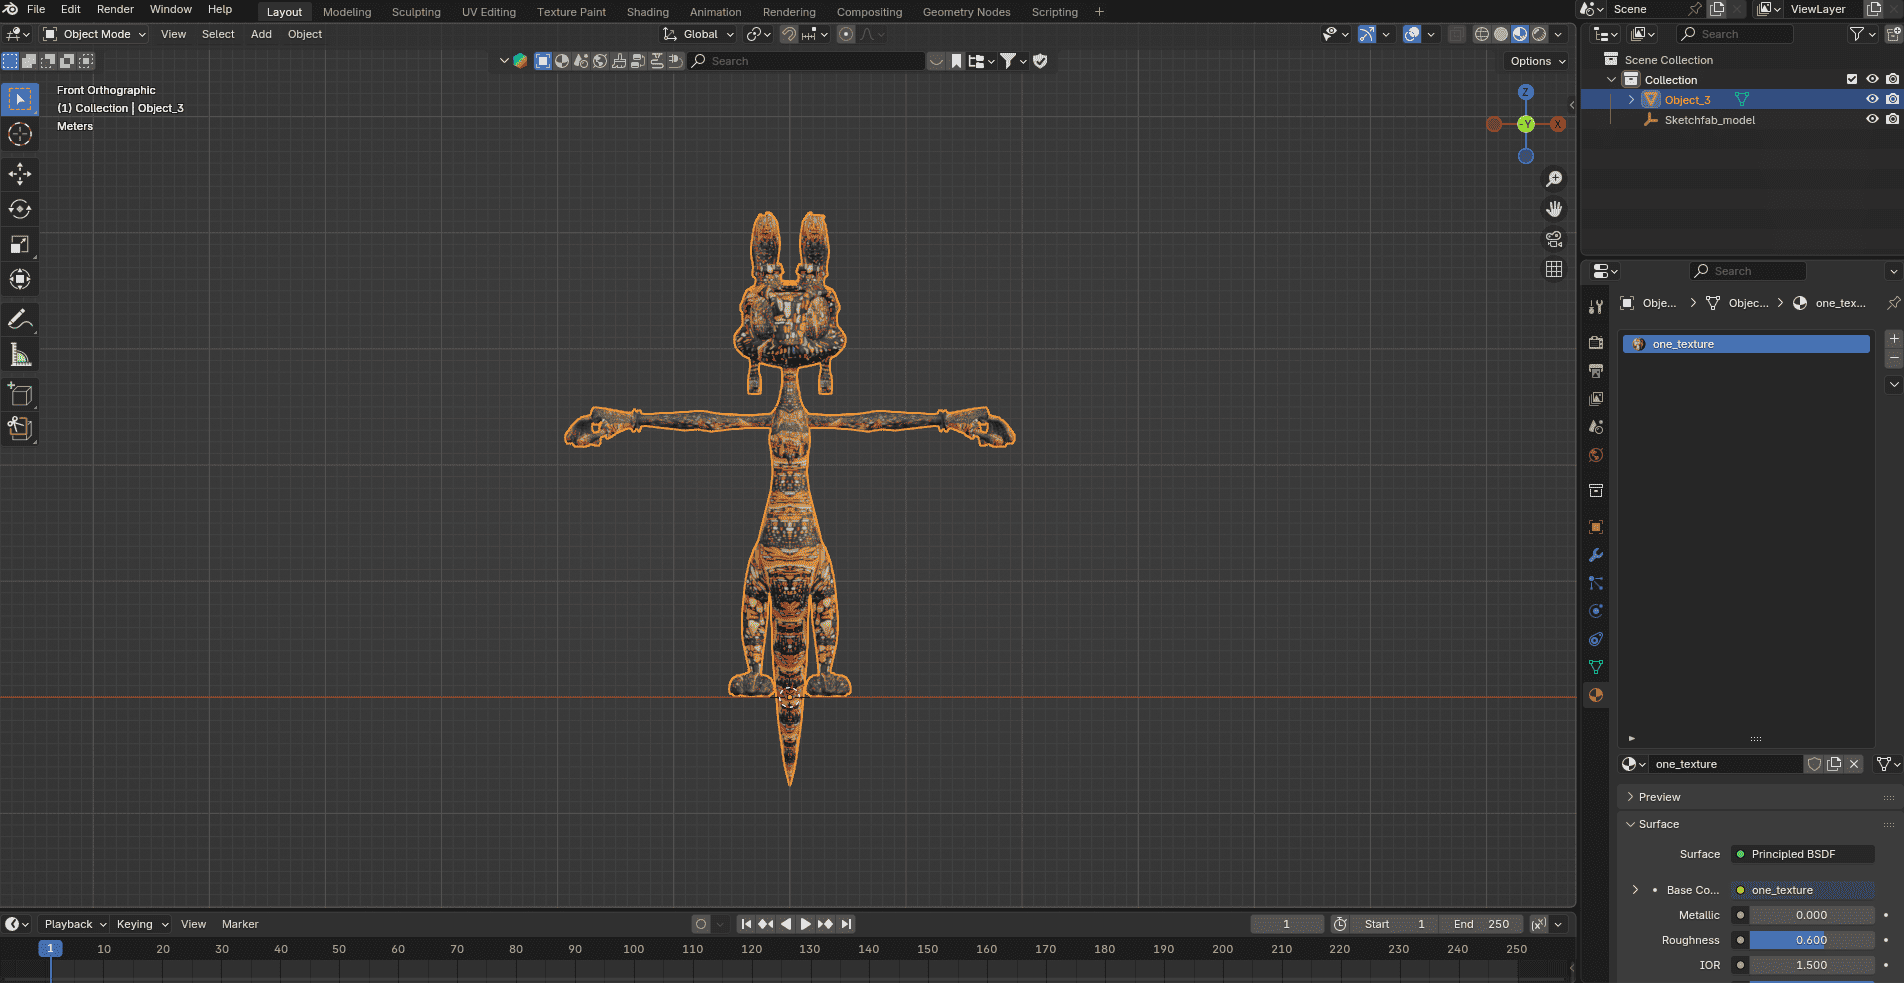Uncheck the Collection exclude checkbox
1904x983 pixels.
coord(1852,79)
